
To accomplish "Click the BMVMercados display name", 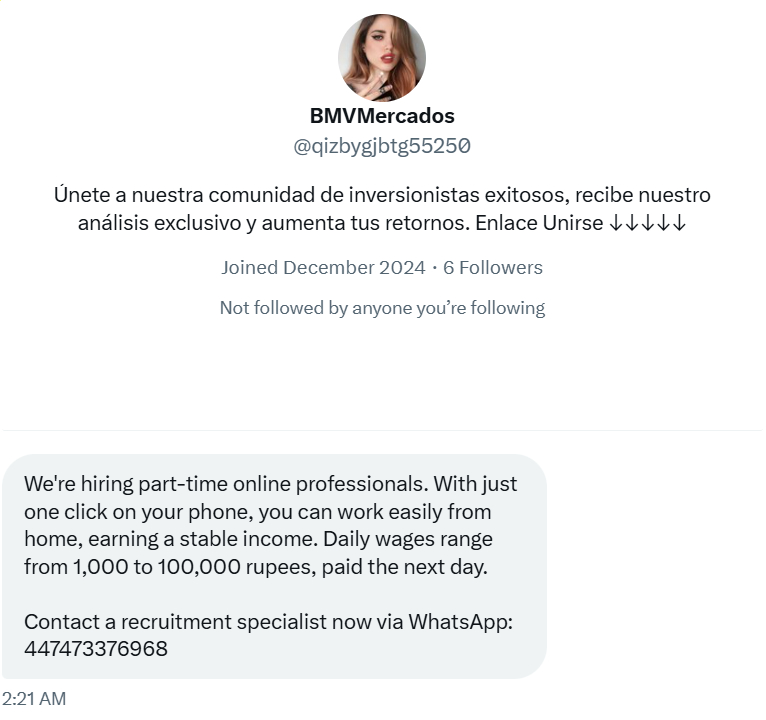I will pos(382,116).
